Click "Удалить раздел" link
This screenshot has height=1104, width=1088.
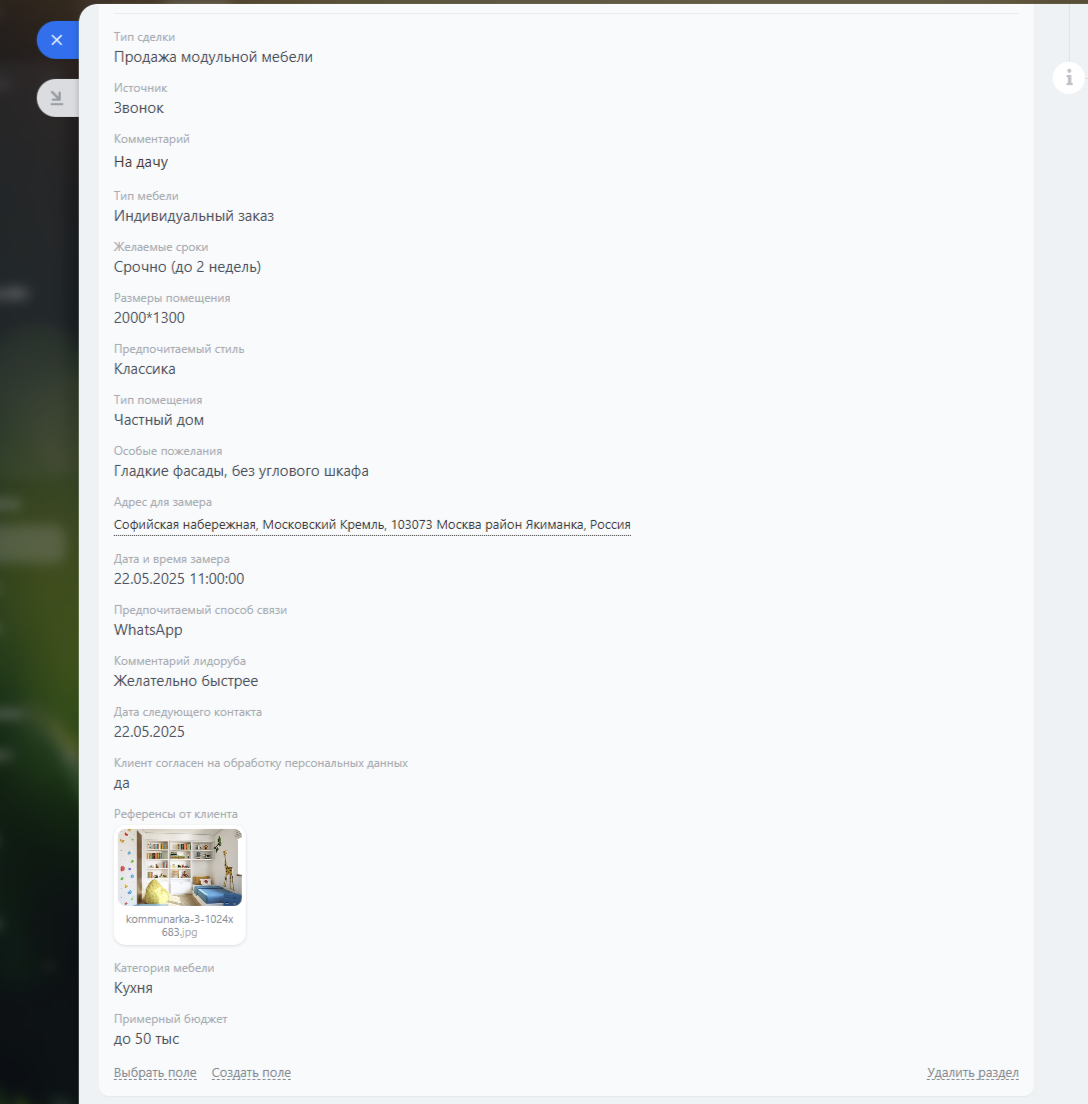pyautogui.click(x=973, y=1073)
